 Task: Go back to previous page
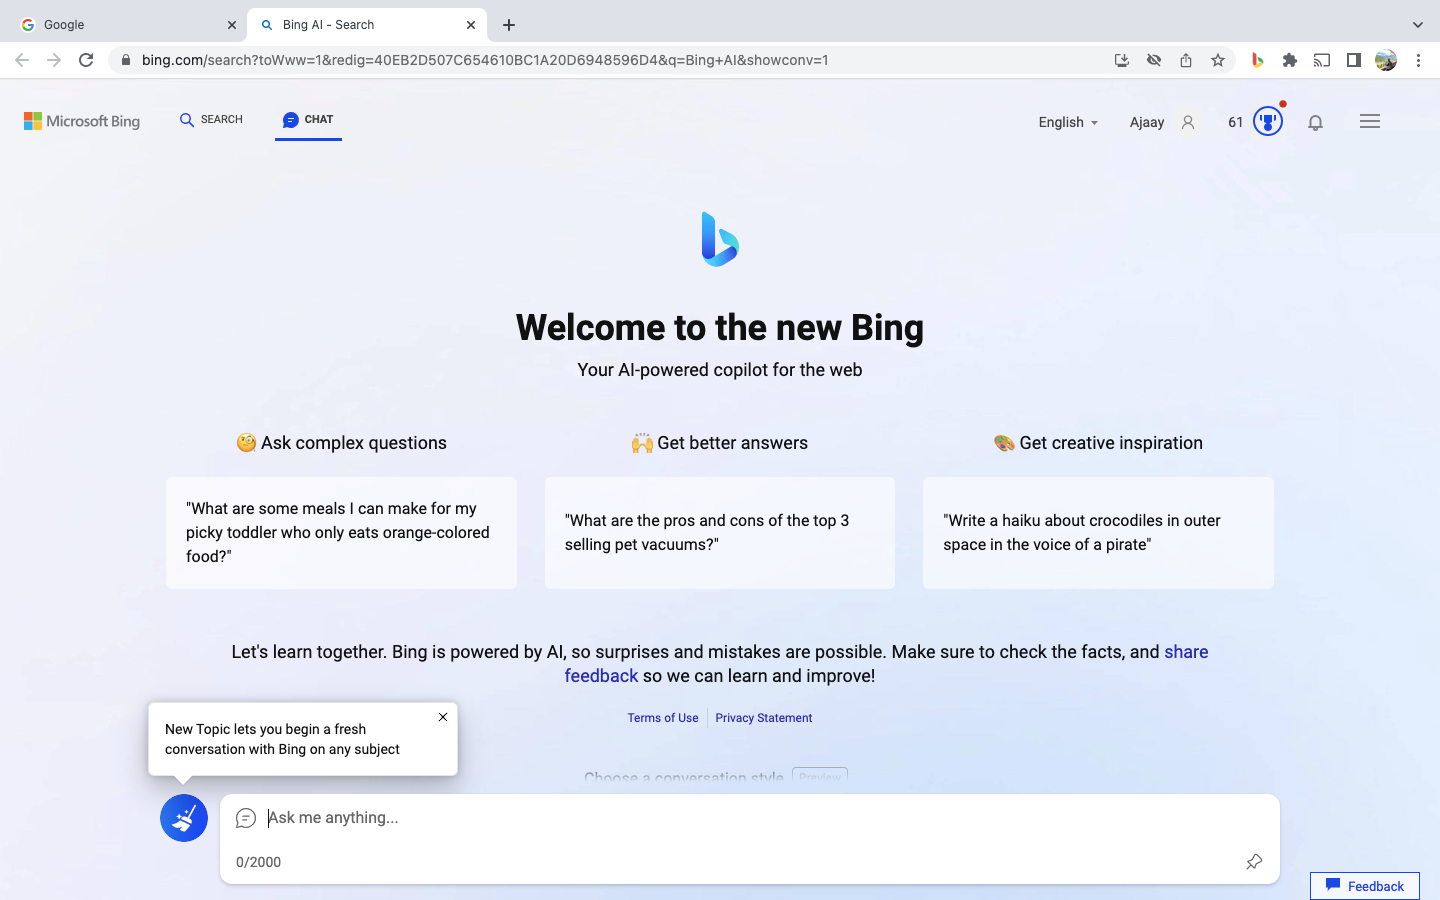click(x=22, y=60)
